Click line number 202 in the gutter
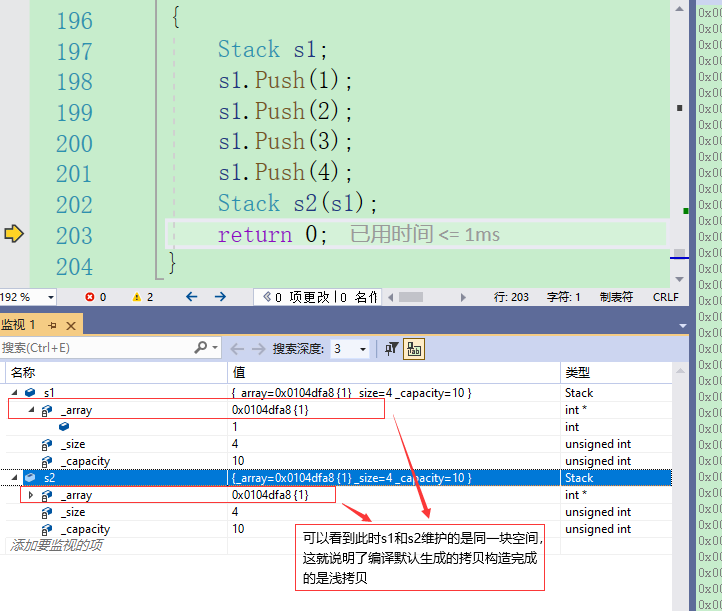Image resolution: width=722 pixels, height=611 pixels. pyautogui.click(x=74, y=204)
